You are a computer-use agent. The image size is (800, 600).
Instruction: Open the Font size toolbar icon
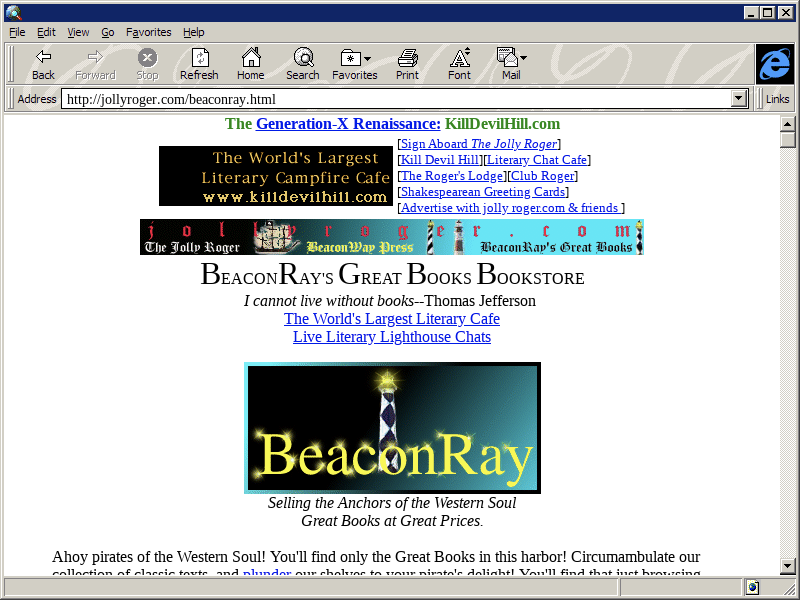point(459,58)
